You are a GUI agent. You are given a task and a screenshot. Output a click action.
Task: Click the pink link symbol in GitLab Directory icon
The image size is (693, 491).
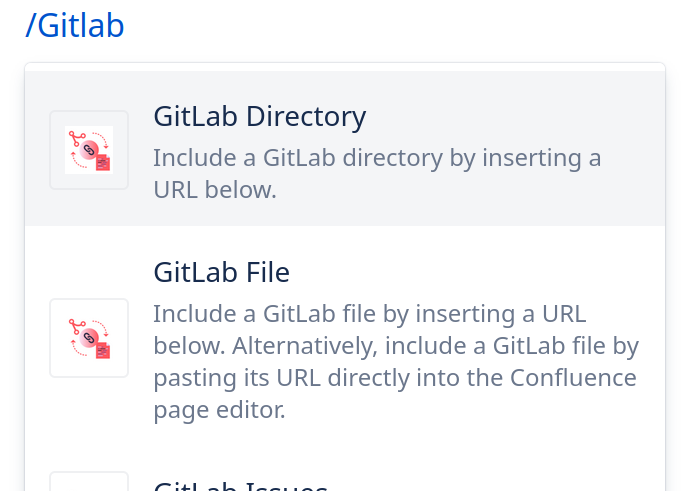click(x=88, y=150)
